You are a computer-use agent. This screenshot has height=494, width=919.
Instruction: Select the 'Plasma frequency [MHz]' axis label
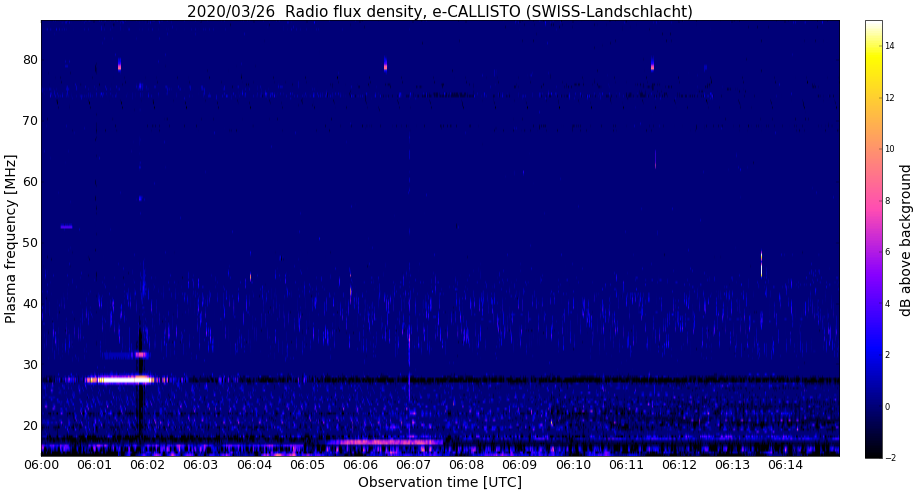click(10, 239)
